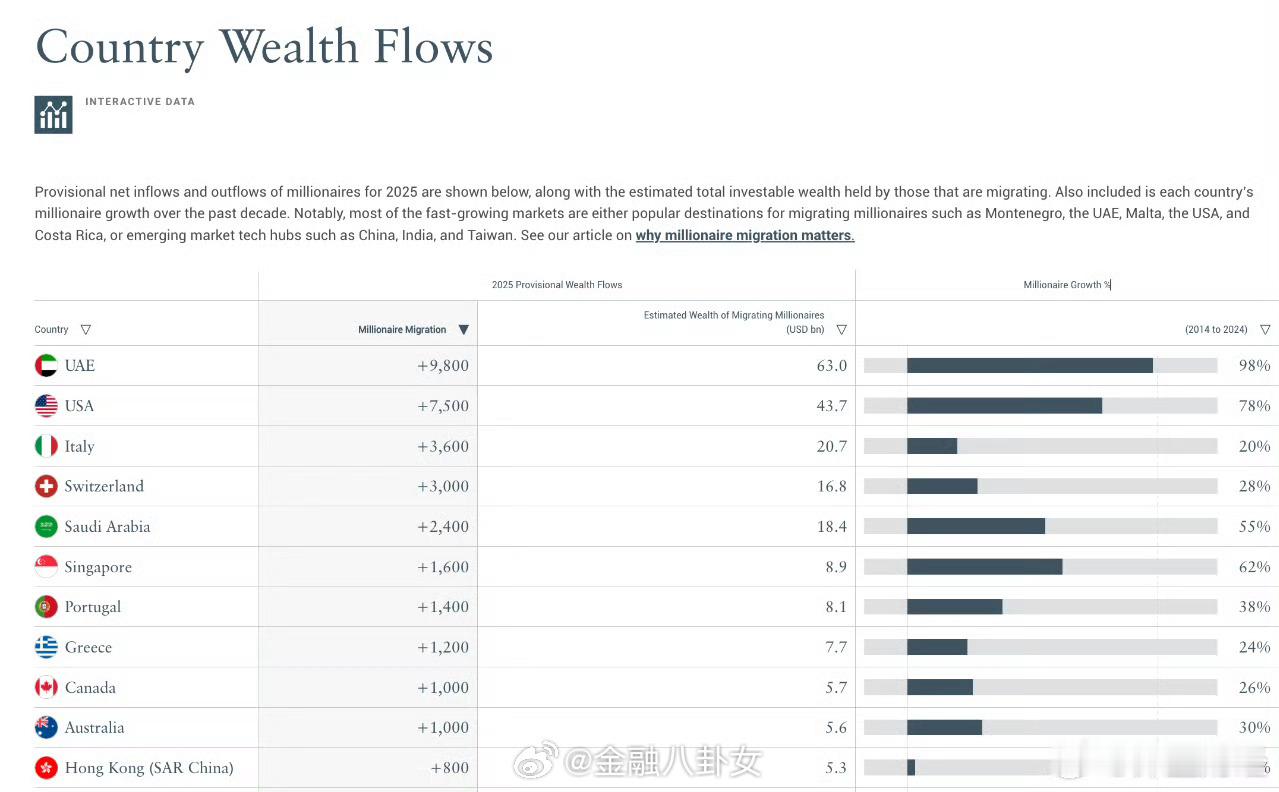
Task: Click the Singapore 62% growth bar
Action: [x=984, y=567]
